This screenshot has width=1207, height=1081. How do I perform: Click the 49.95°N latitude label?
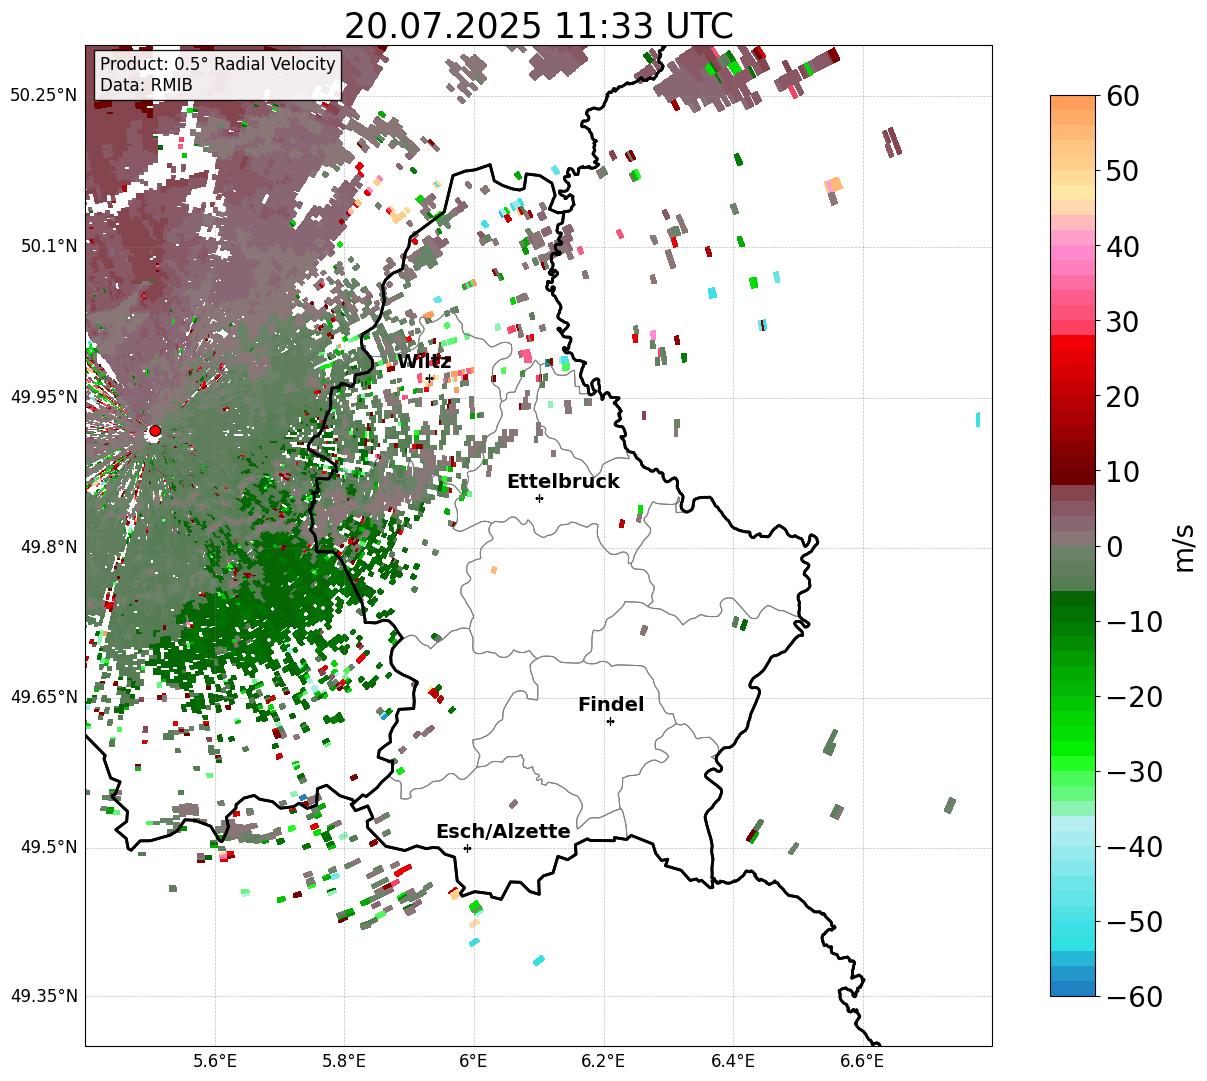tap(44, 397)
